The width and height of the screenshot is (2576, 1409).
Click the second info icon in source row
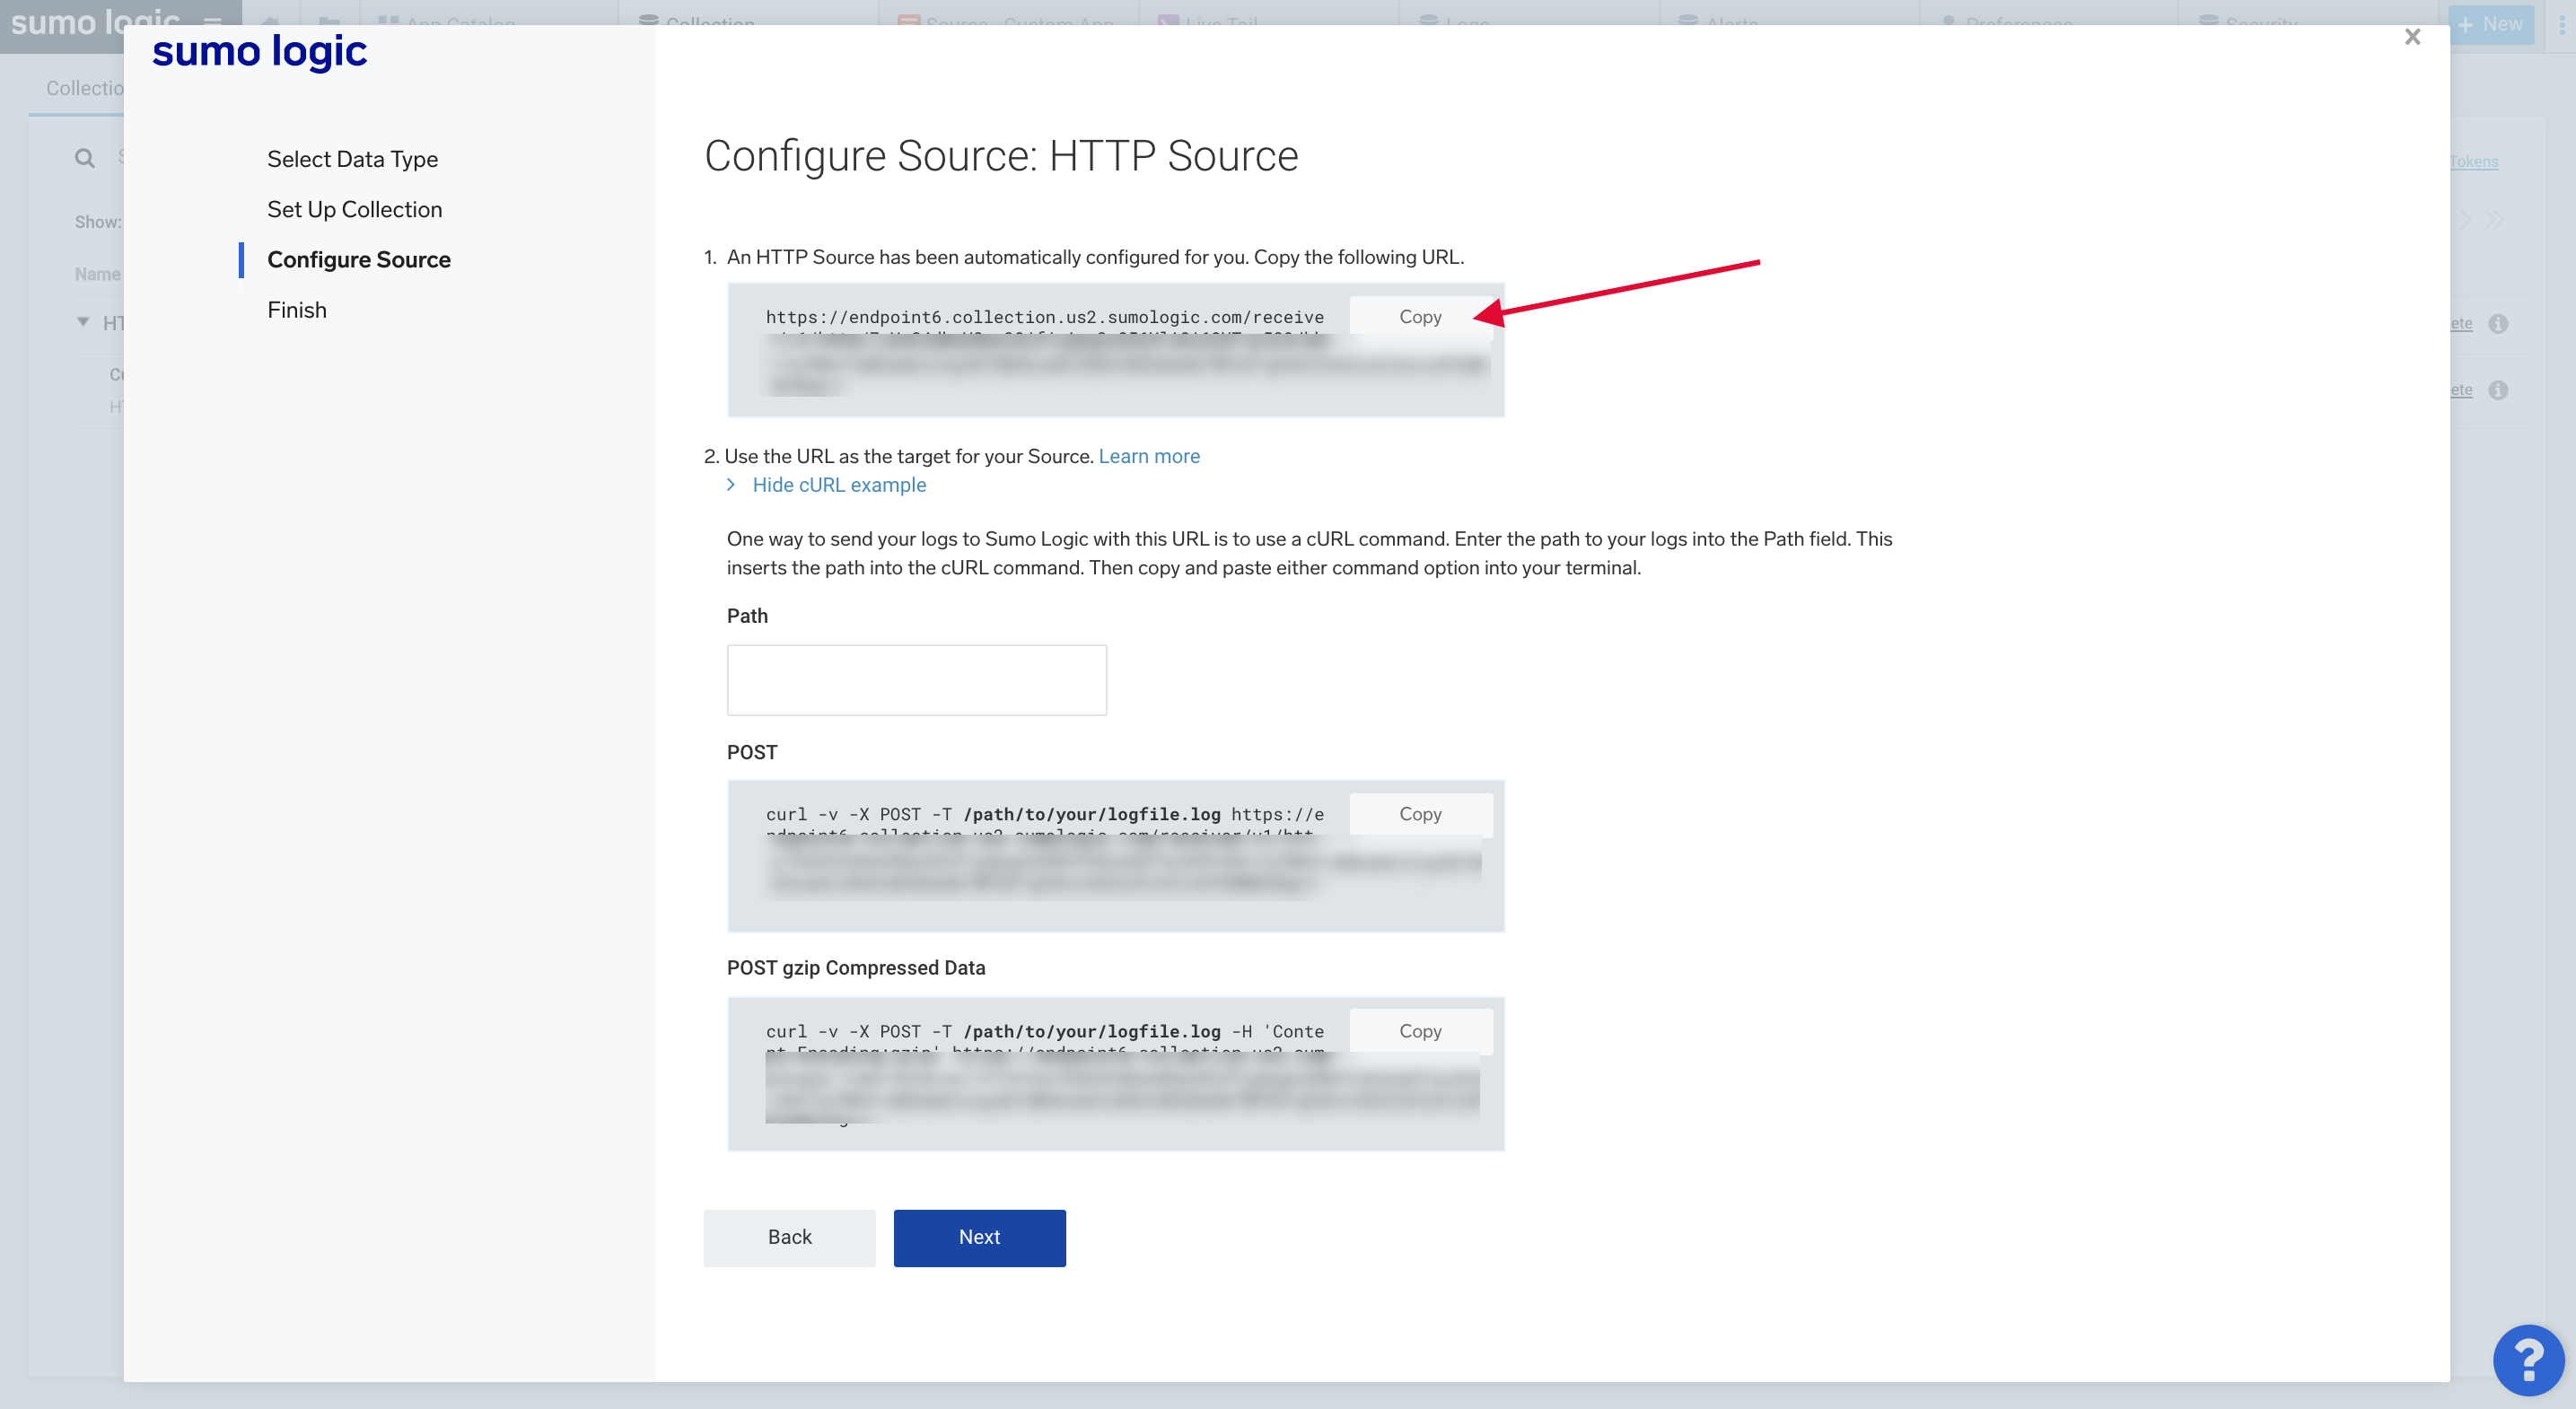tap(2498, 390)
